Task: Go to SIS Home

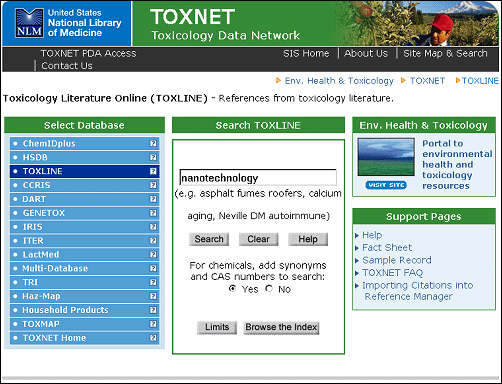Action: (306, 53)
